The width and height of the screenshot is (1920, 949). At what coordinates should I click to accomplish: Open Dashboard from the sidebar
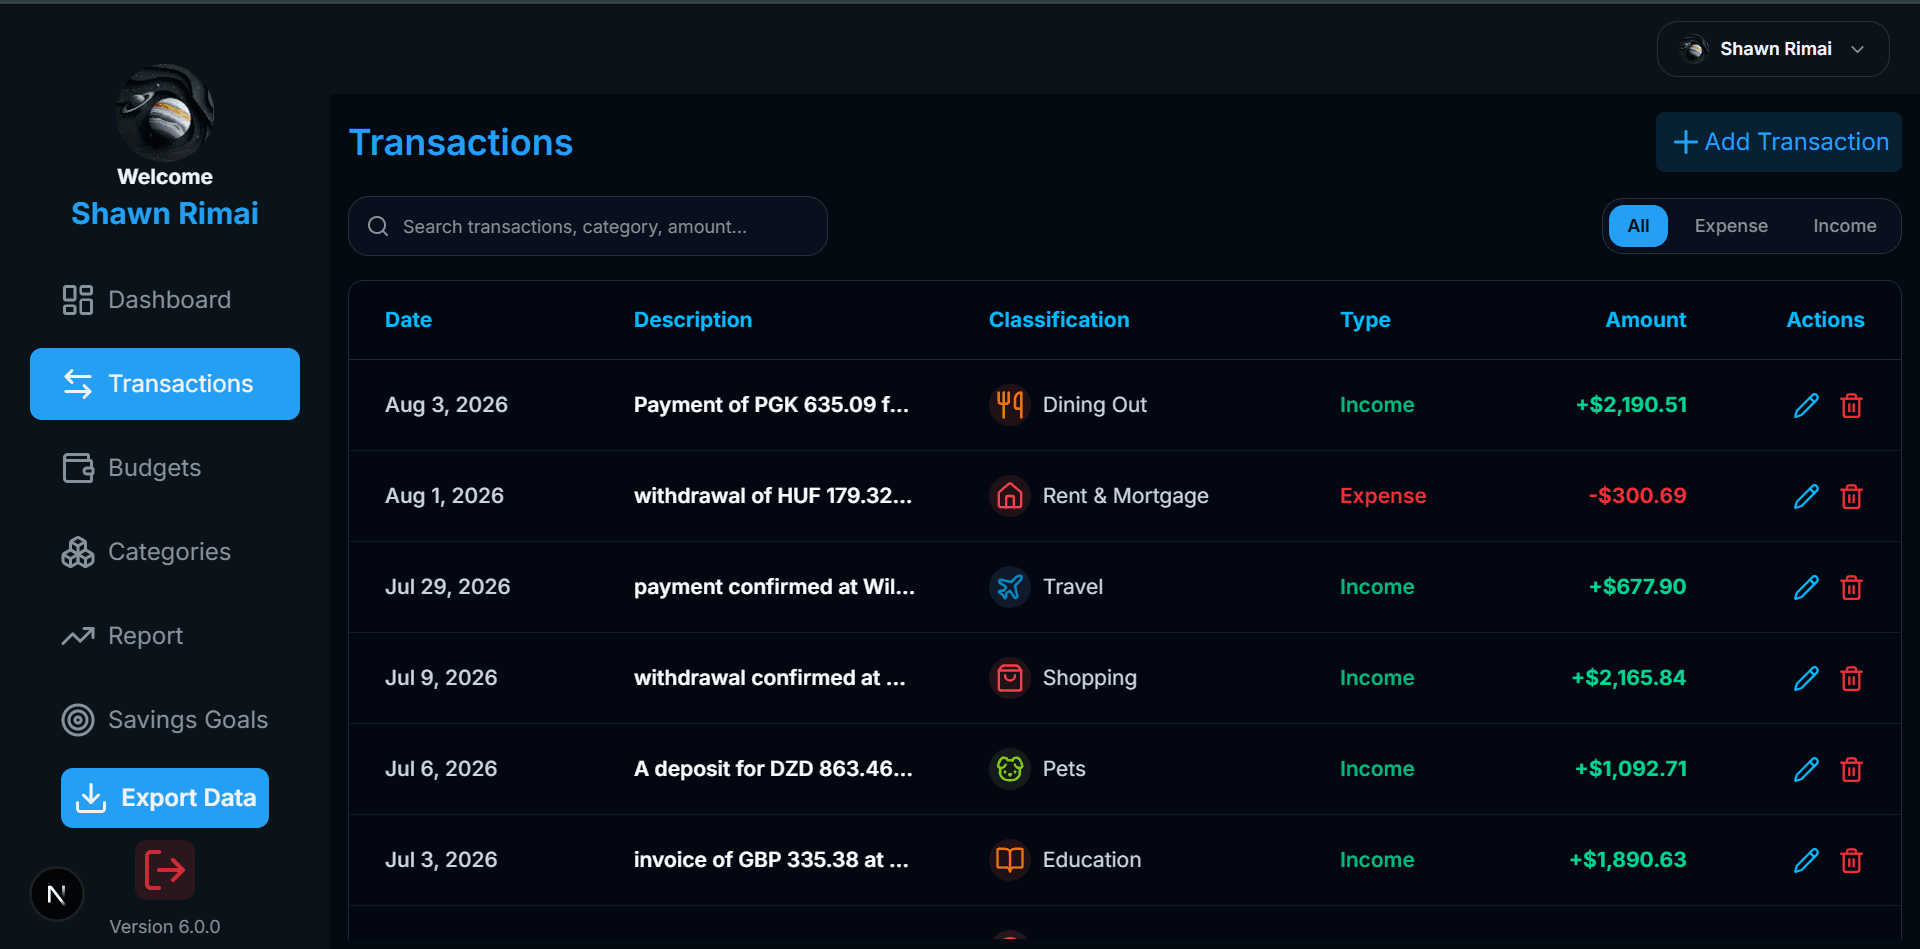tap(165, 300)
